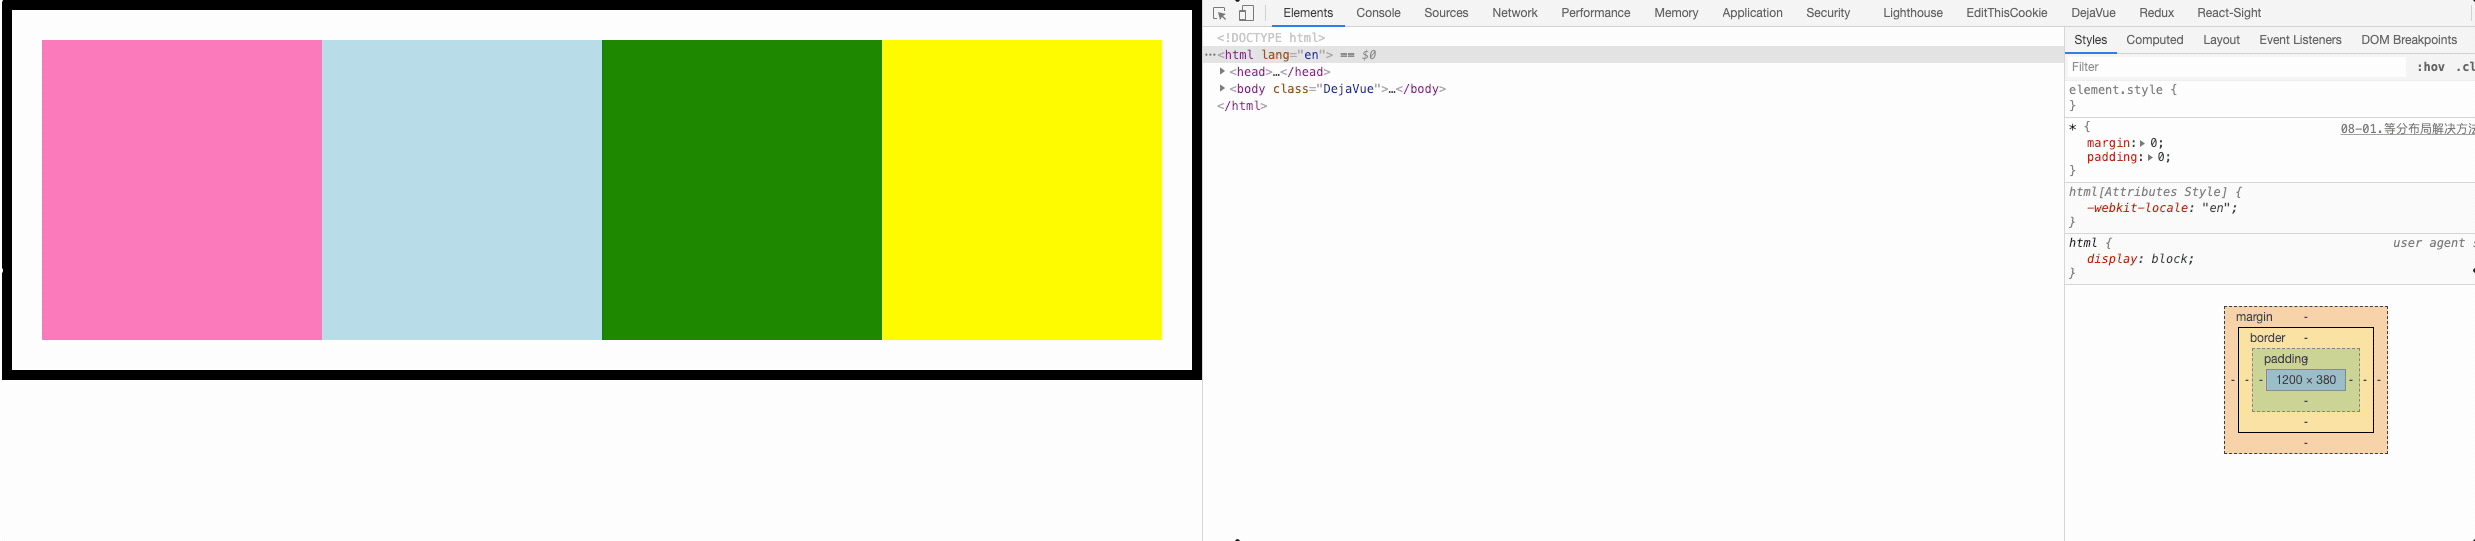Expand the head element node
The width and height of the screenshot is (2475, 541).
[x=1222, y=72]
